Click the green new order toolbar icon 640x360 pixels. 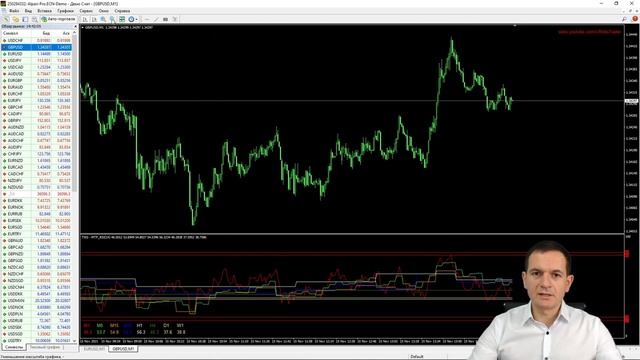click(6, 19)
